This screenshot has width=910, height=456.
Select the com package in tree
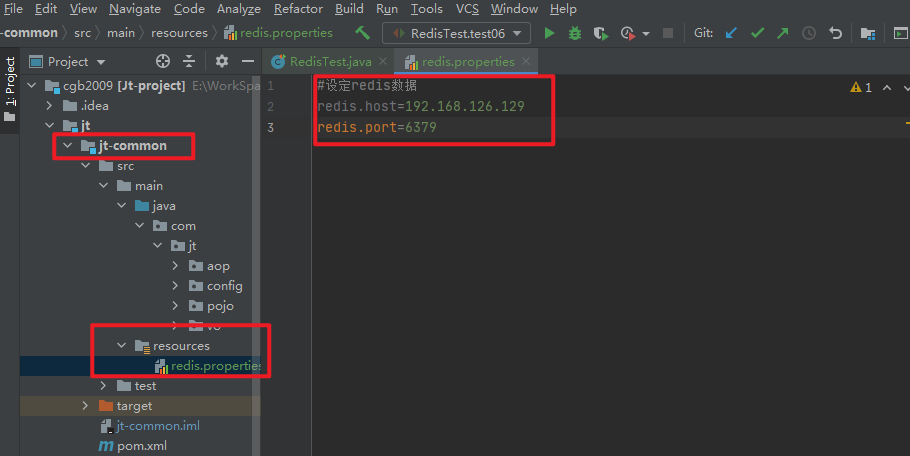coord(175,226)
